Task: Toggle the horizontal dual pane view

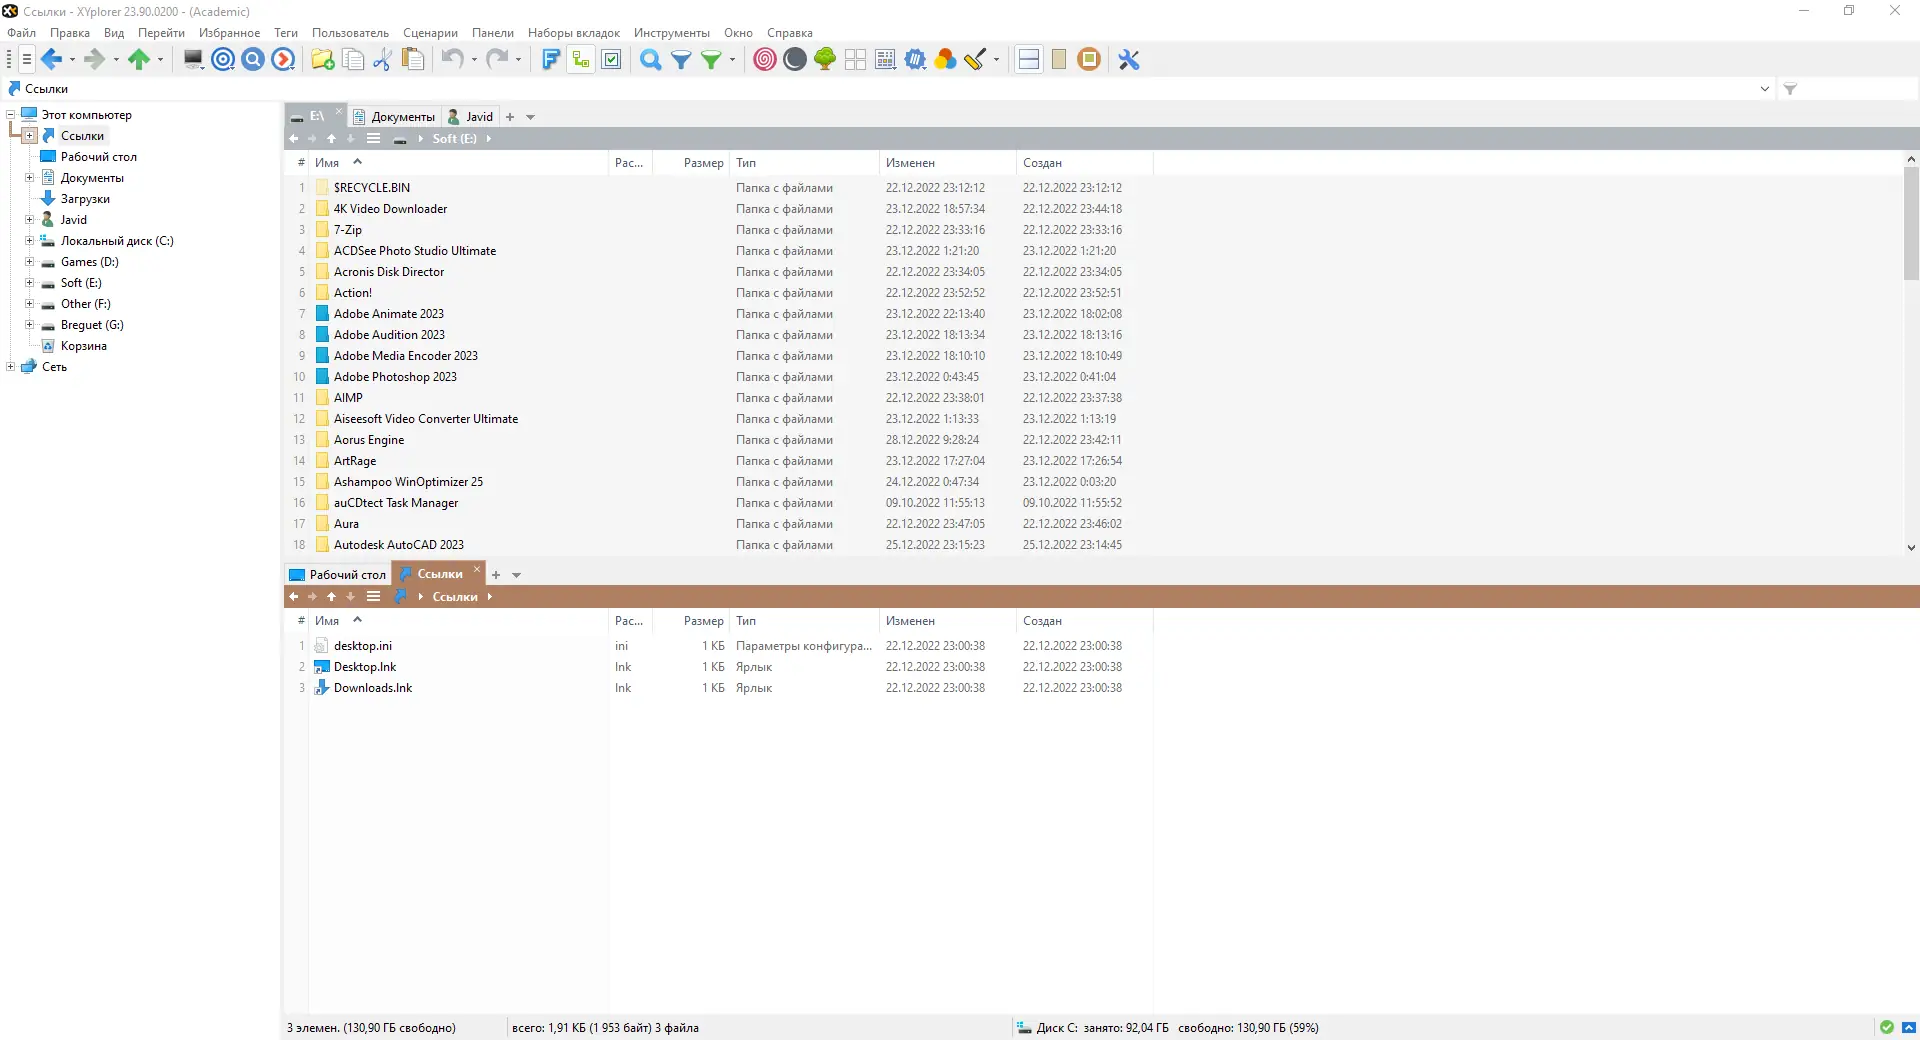Action: [x=1027, y=59]
